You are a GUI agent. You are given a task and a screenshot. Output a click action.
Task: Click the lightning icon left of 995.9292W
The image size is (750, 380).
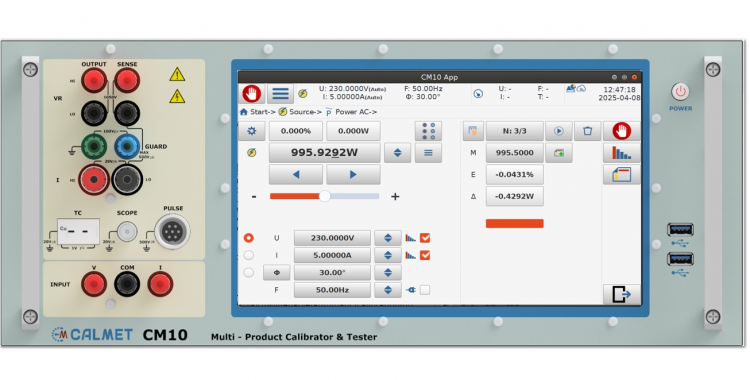click(x=252, y=153)
